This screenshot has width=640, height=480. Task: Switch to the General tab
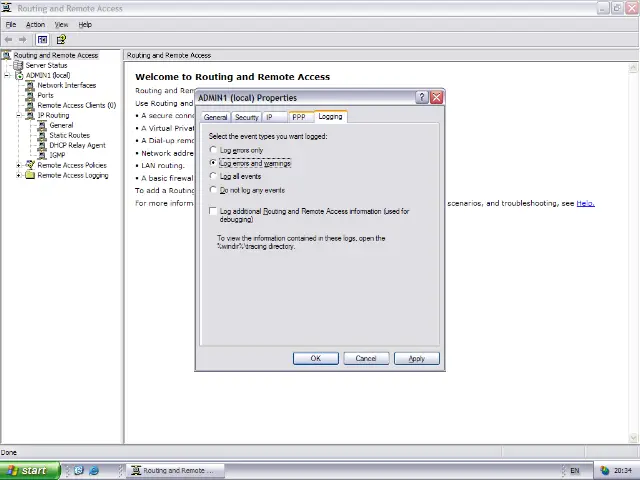(215, 117)
